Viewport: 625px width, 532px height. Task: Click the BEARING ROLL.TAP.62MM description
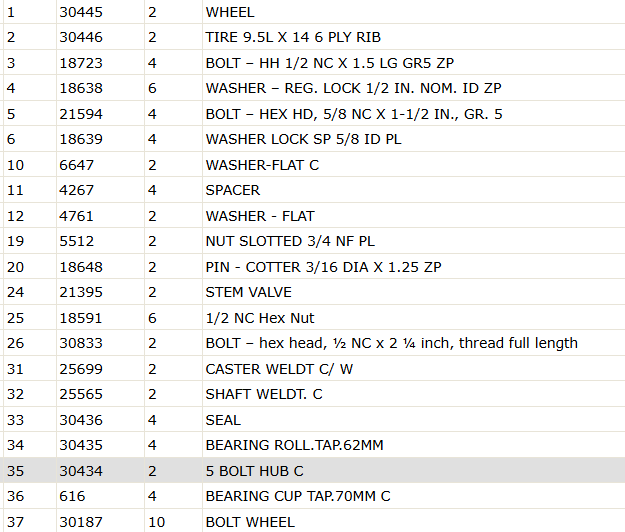click(x=294, y=445)
